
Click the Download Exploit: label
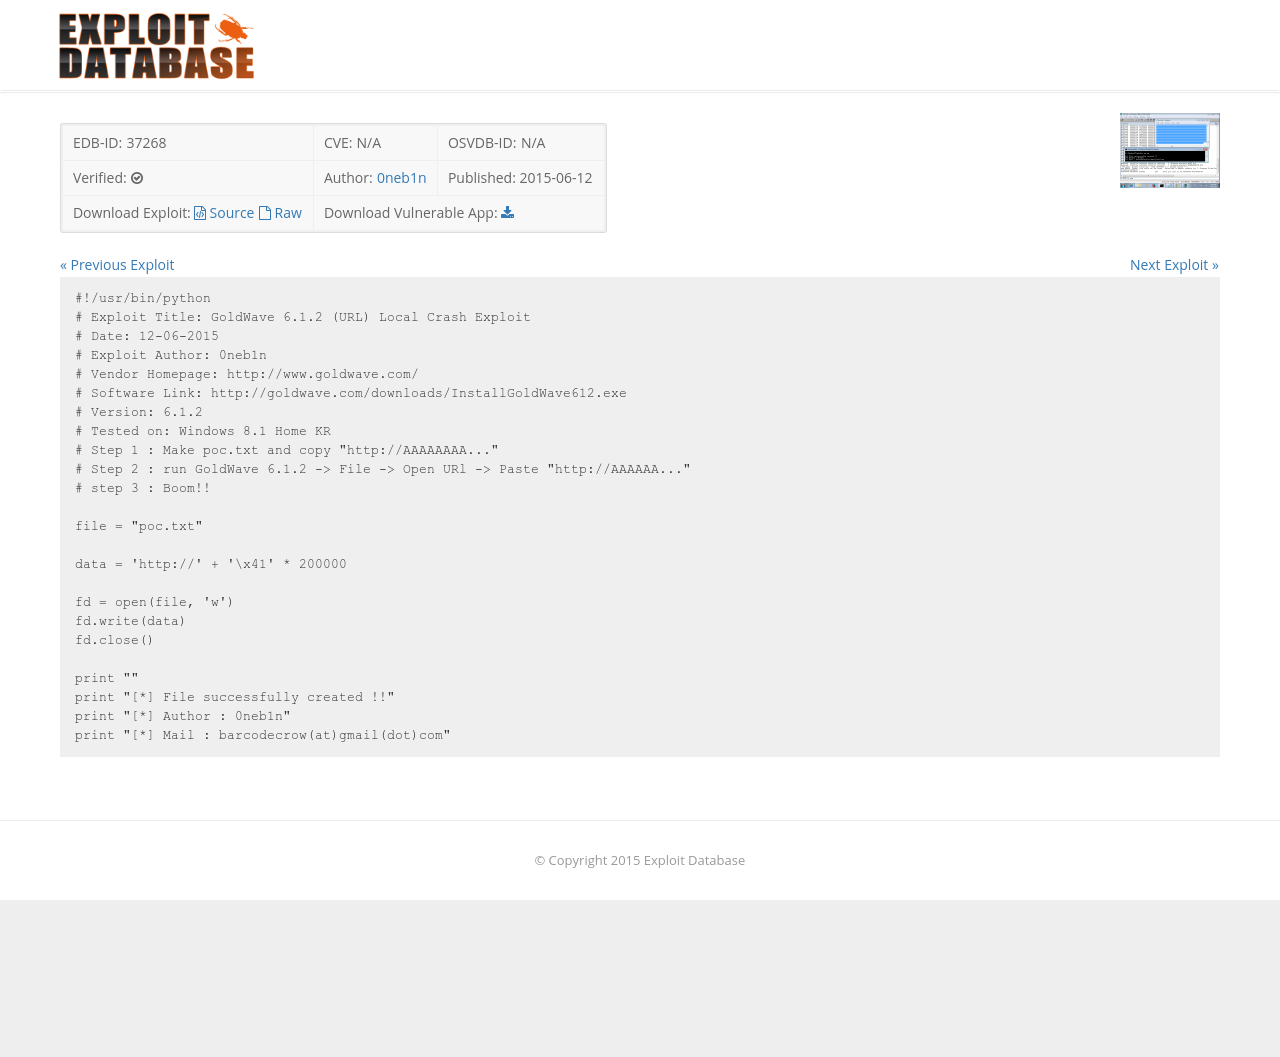coord(131,213)
